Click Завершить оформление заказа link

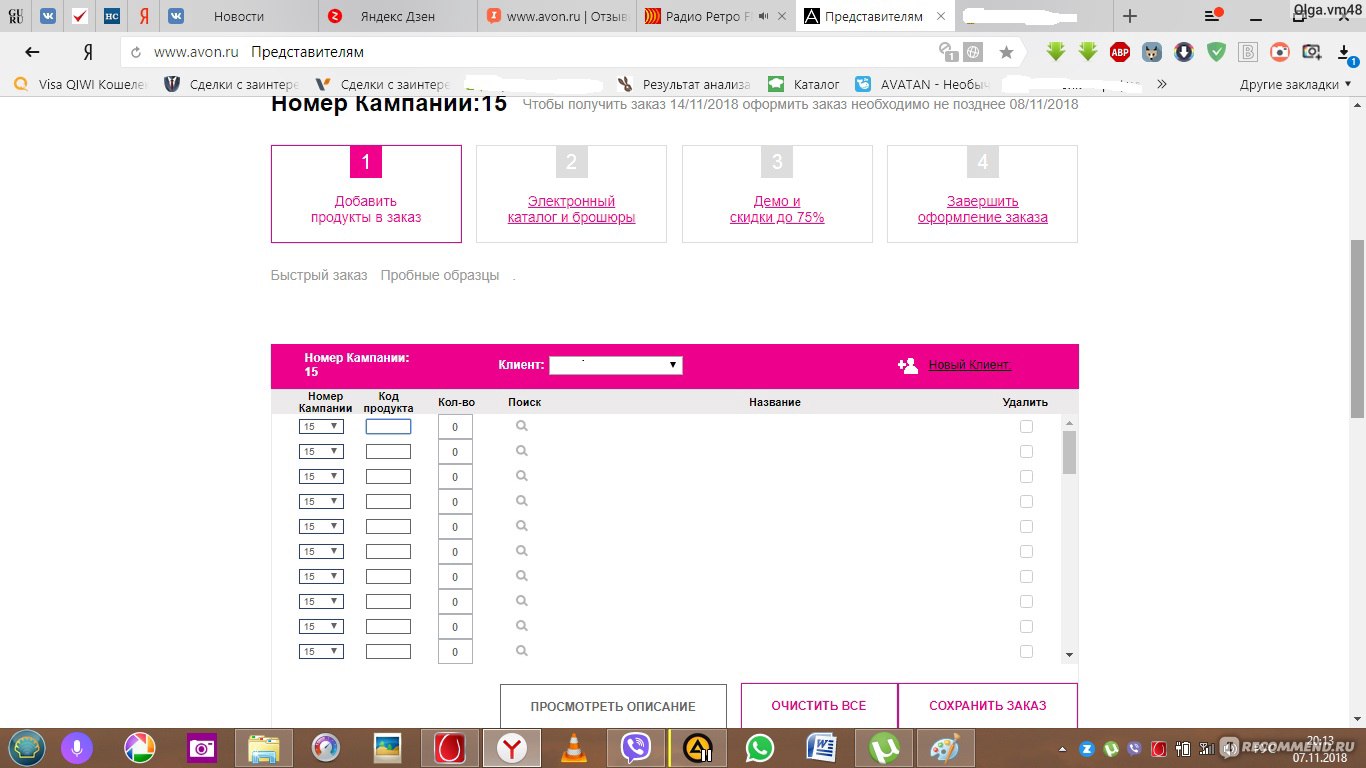tap(983, 209)
